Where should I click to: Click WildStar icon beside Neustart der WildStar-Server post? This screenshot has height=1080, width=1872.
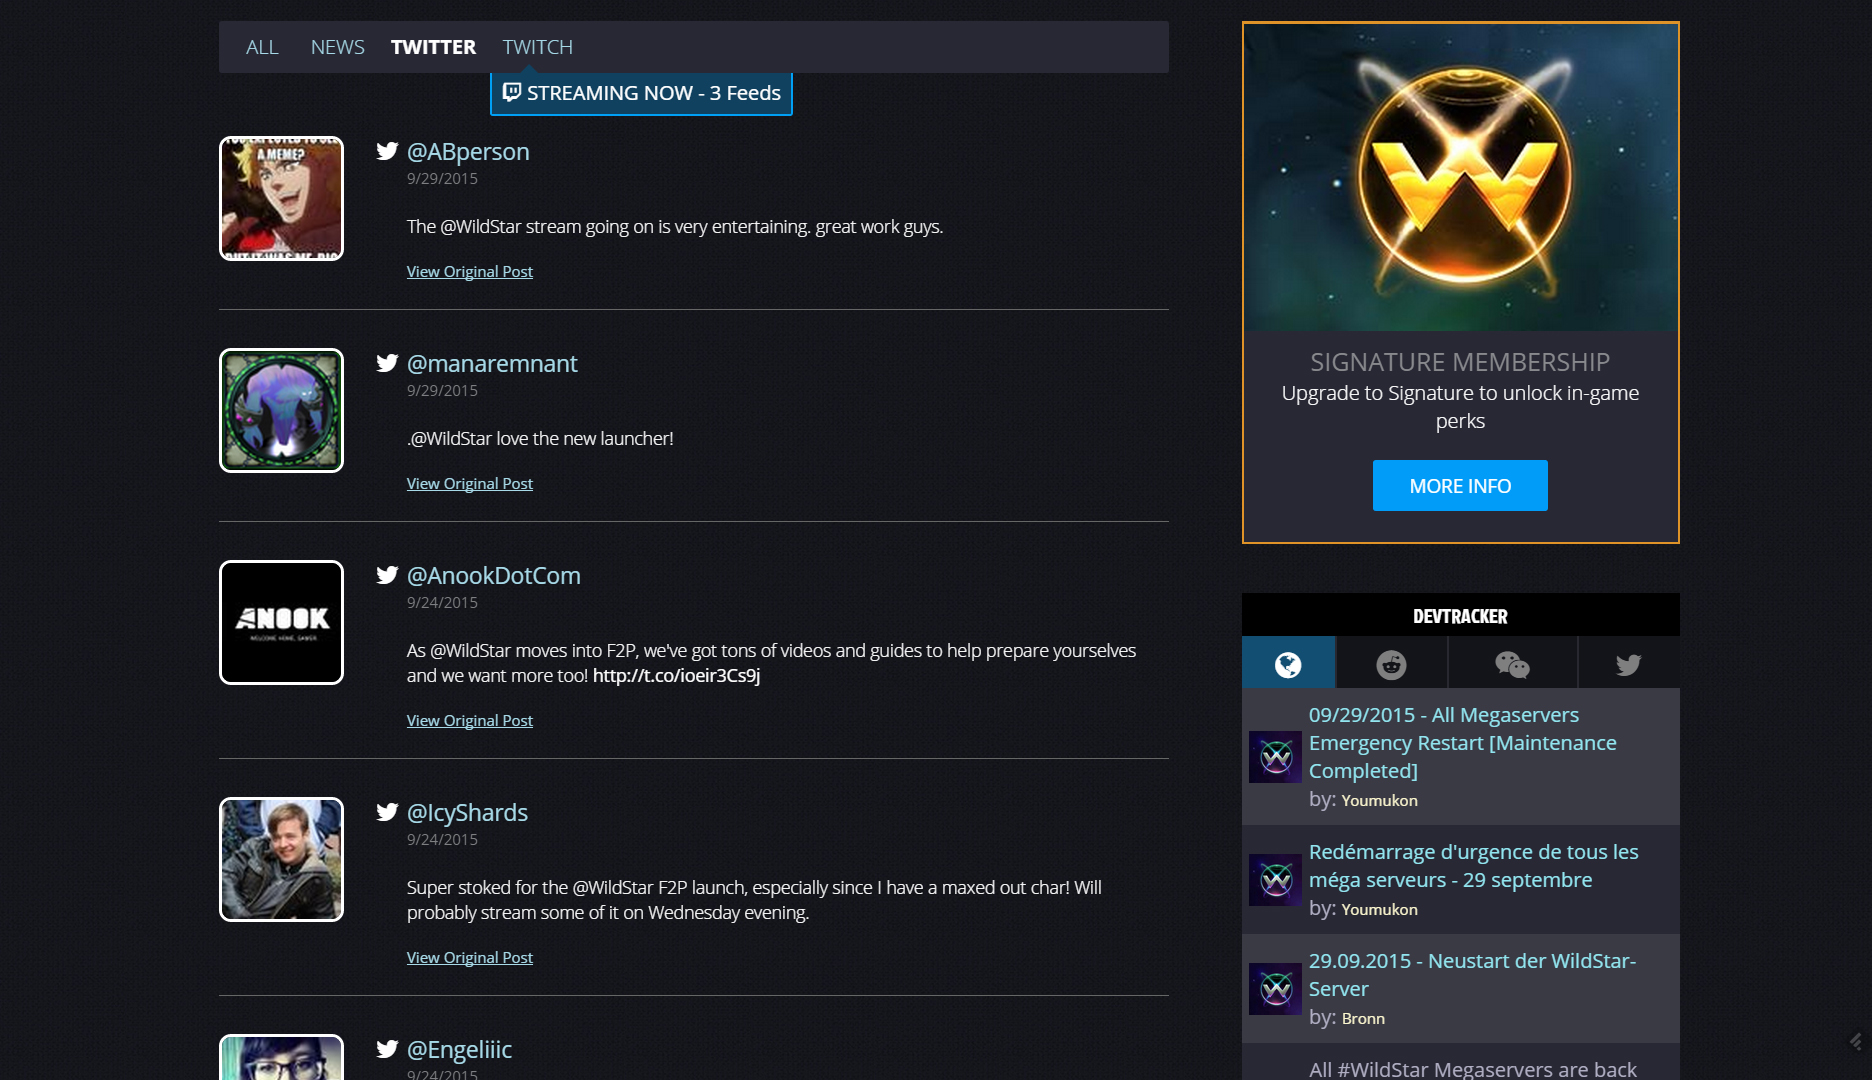coord(1276,989)
